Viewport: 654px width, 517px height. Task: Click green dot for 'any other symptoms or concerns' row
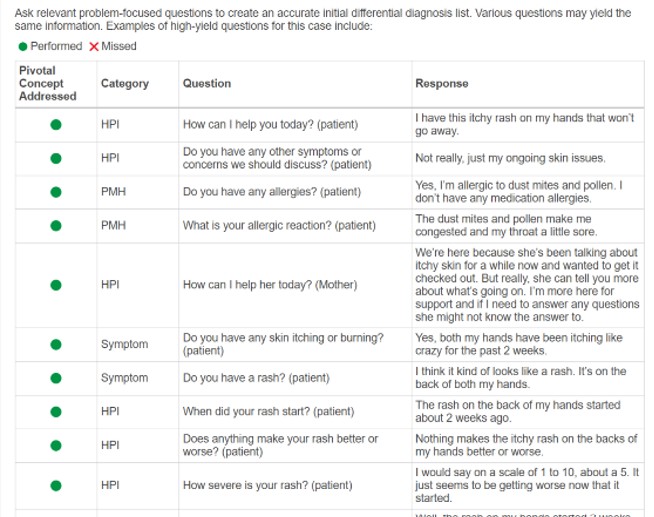56,158
